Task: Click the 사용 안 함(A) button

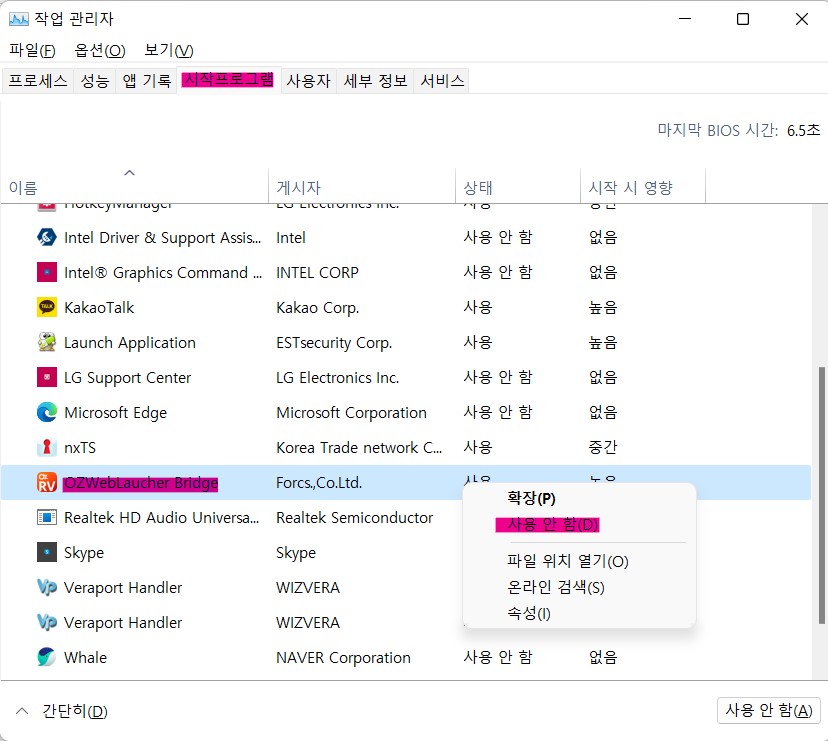Action: click(x=768, y=710)
